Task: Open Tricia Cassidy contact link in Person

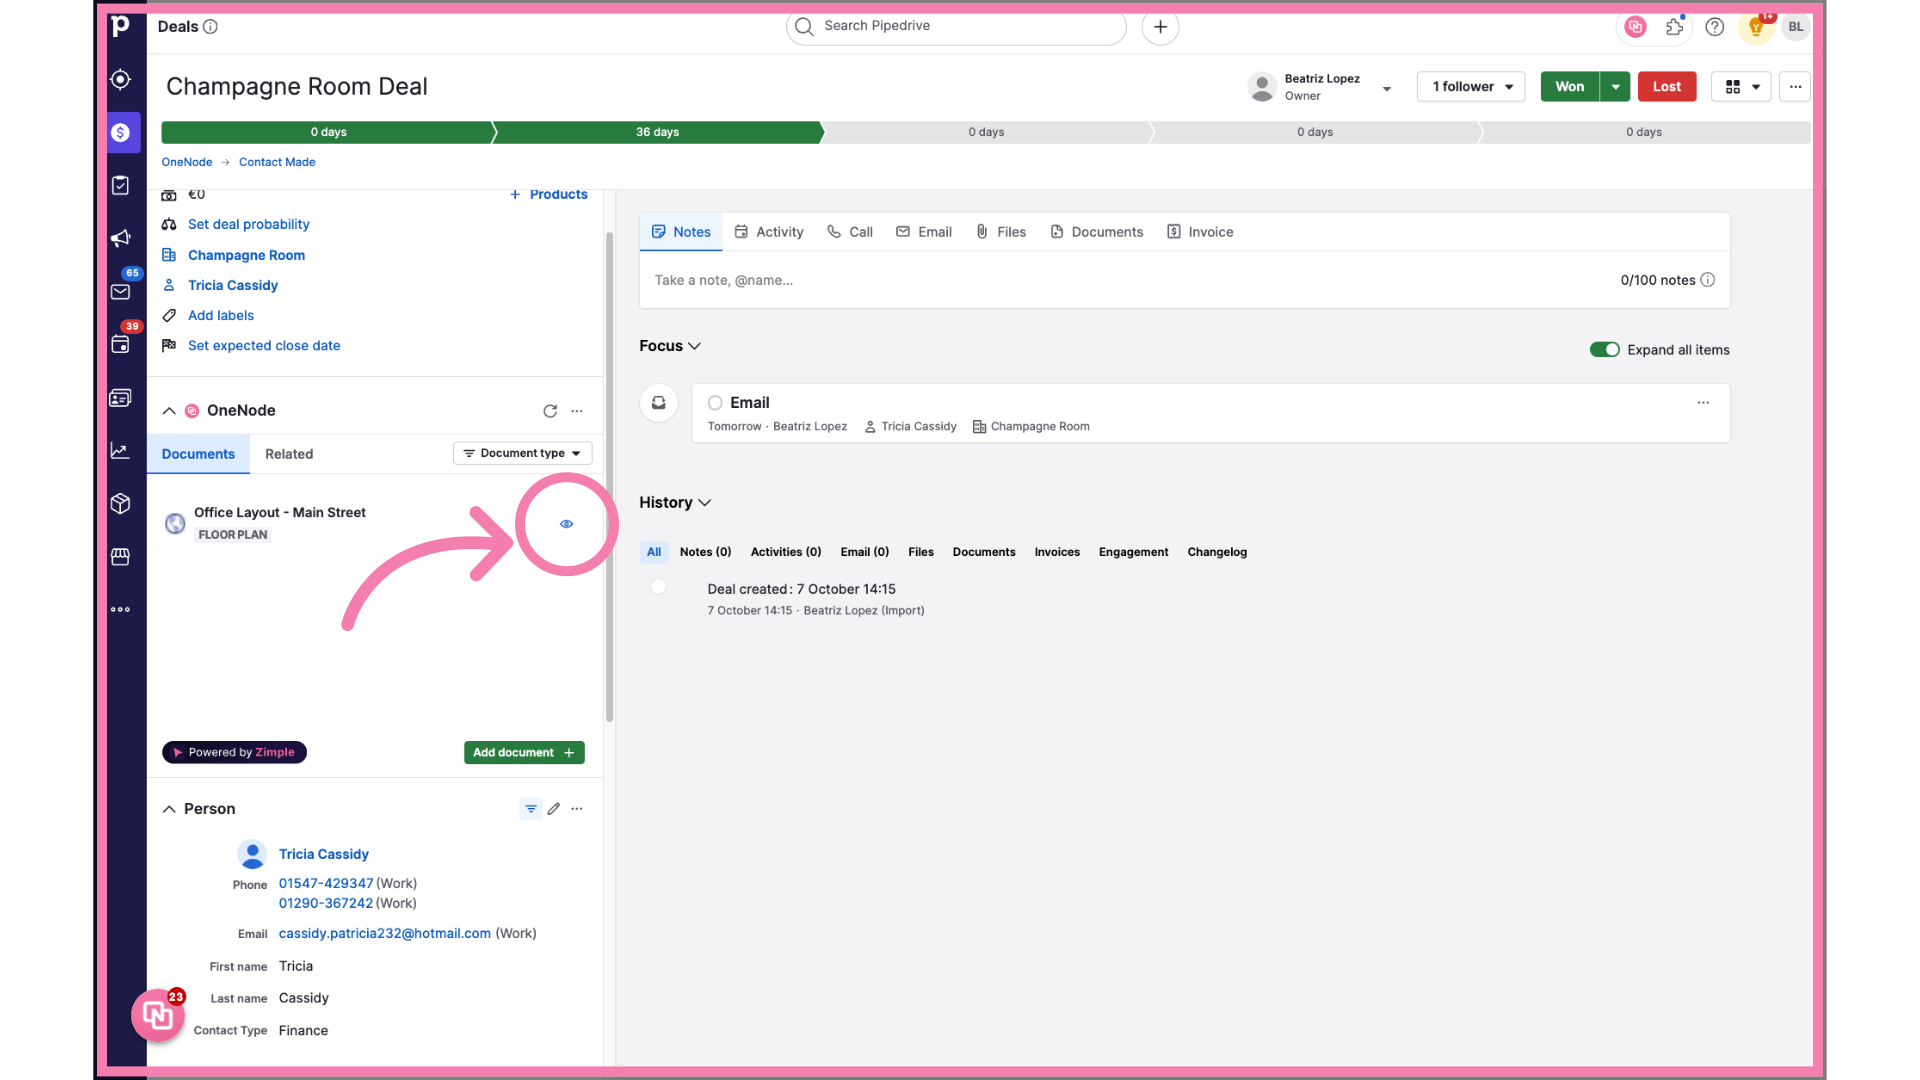Action: (324, 854)
